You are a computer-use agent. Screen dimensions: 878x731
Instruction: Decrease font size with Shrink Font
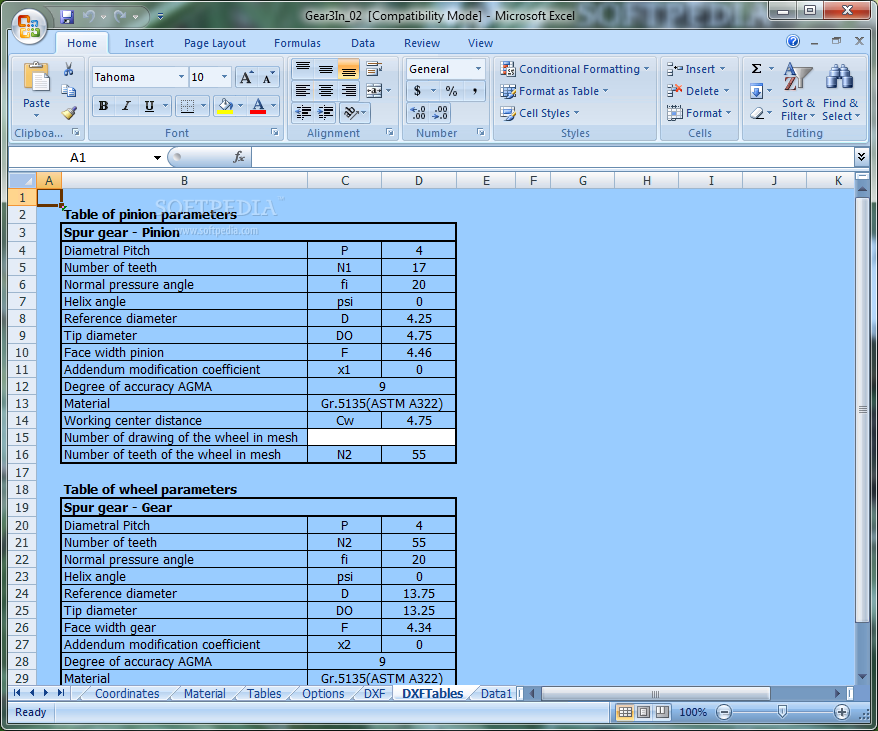pyautogui.click(x=268, y=77)
